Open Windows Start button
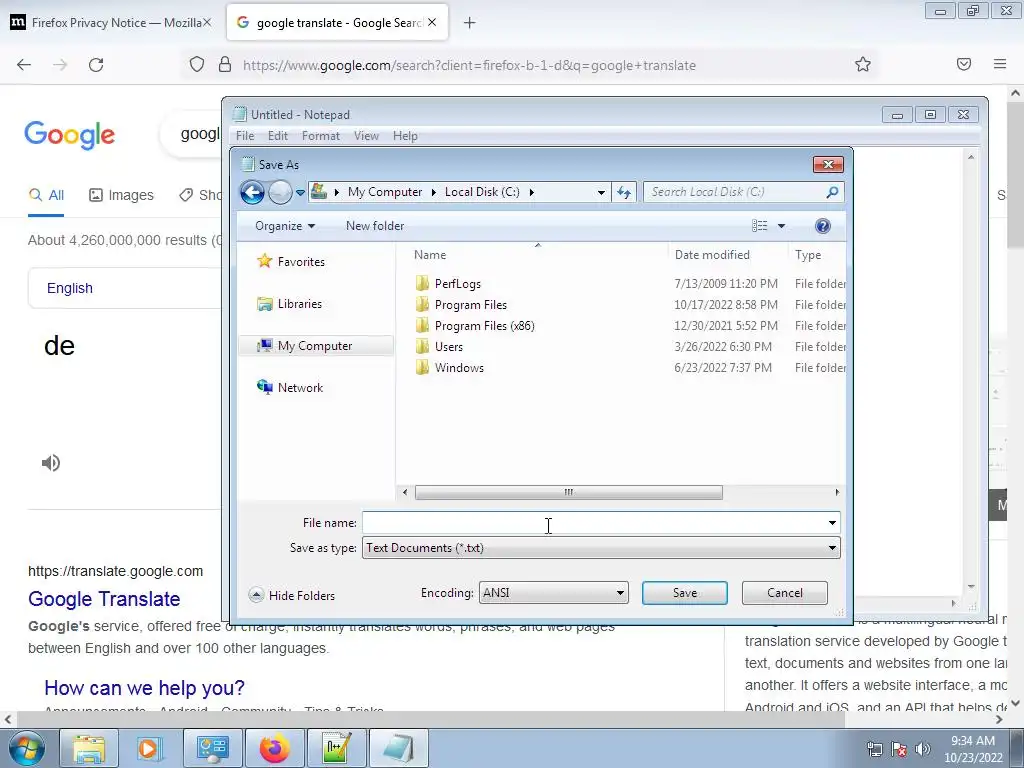Screen dimensions: 1024x768 tap(27, 748)
